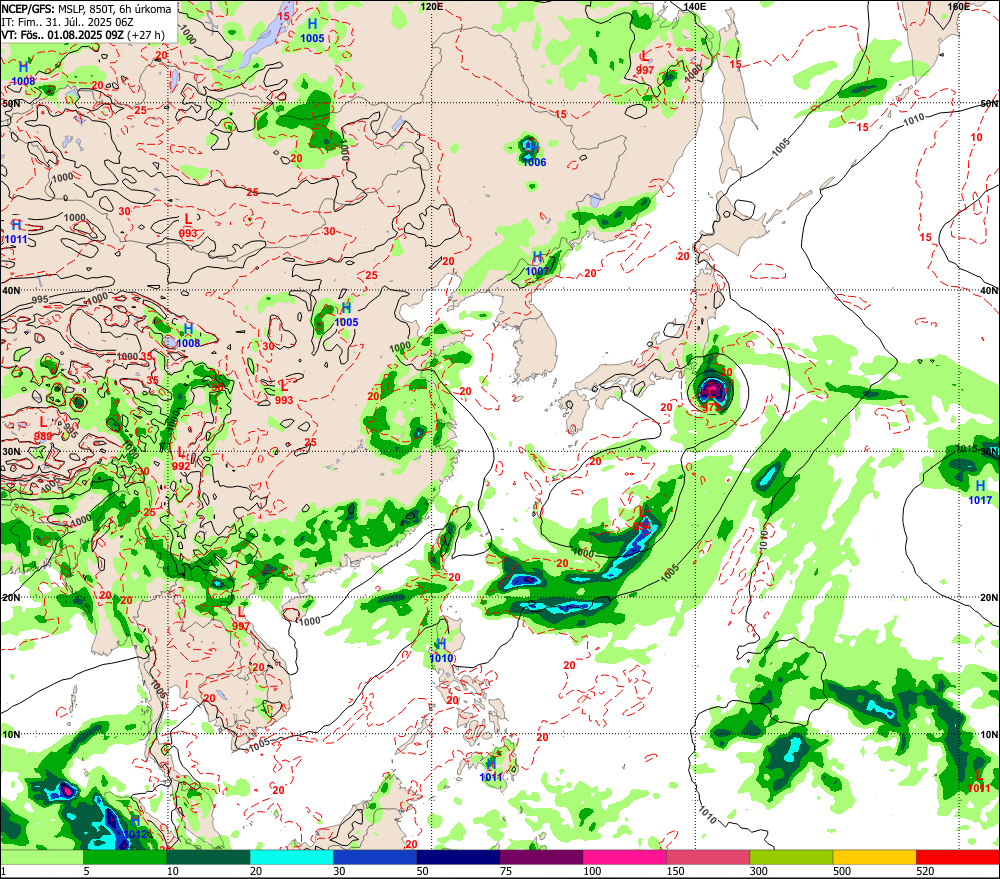Click legend value 150
Screen dimensions: 1000x879
(x=675, y=871)
